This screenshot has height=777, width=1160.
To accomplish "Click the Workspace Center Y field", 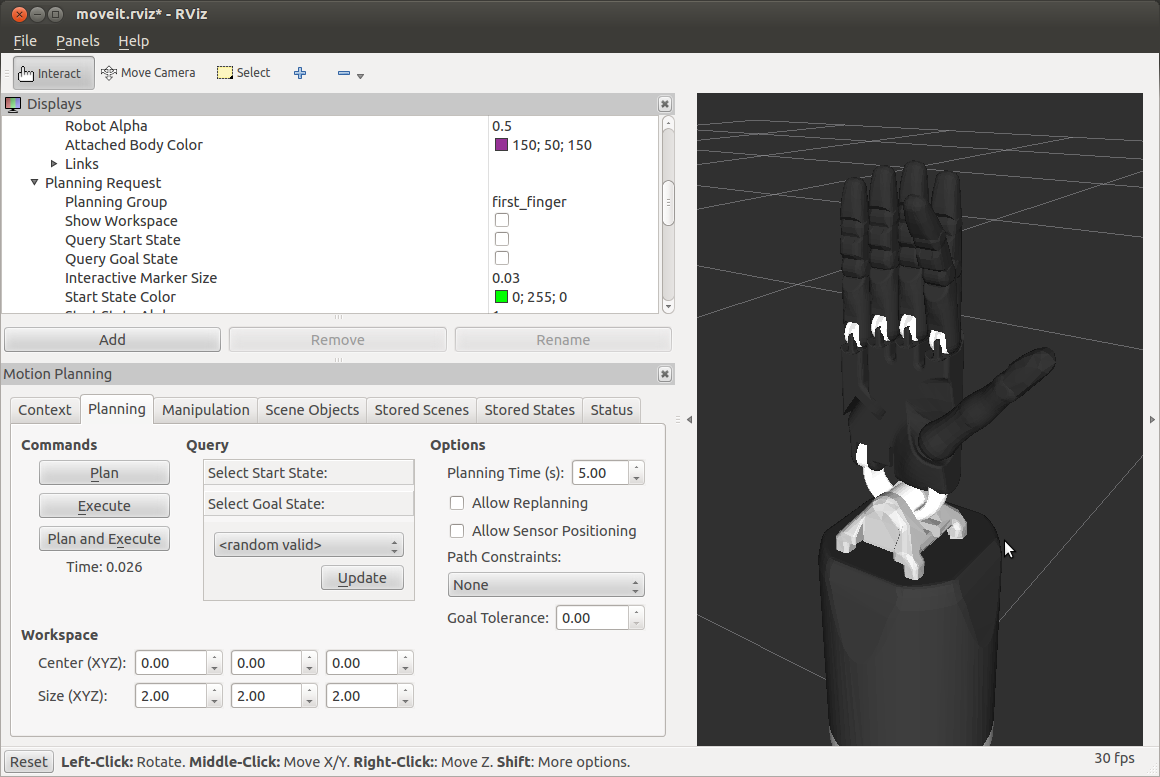I will click(x=266, y=663).
